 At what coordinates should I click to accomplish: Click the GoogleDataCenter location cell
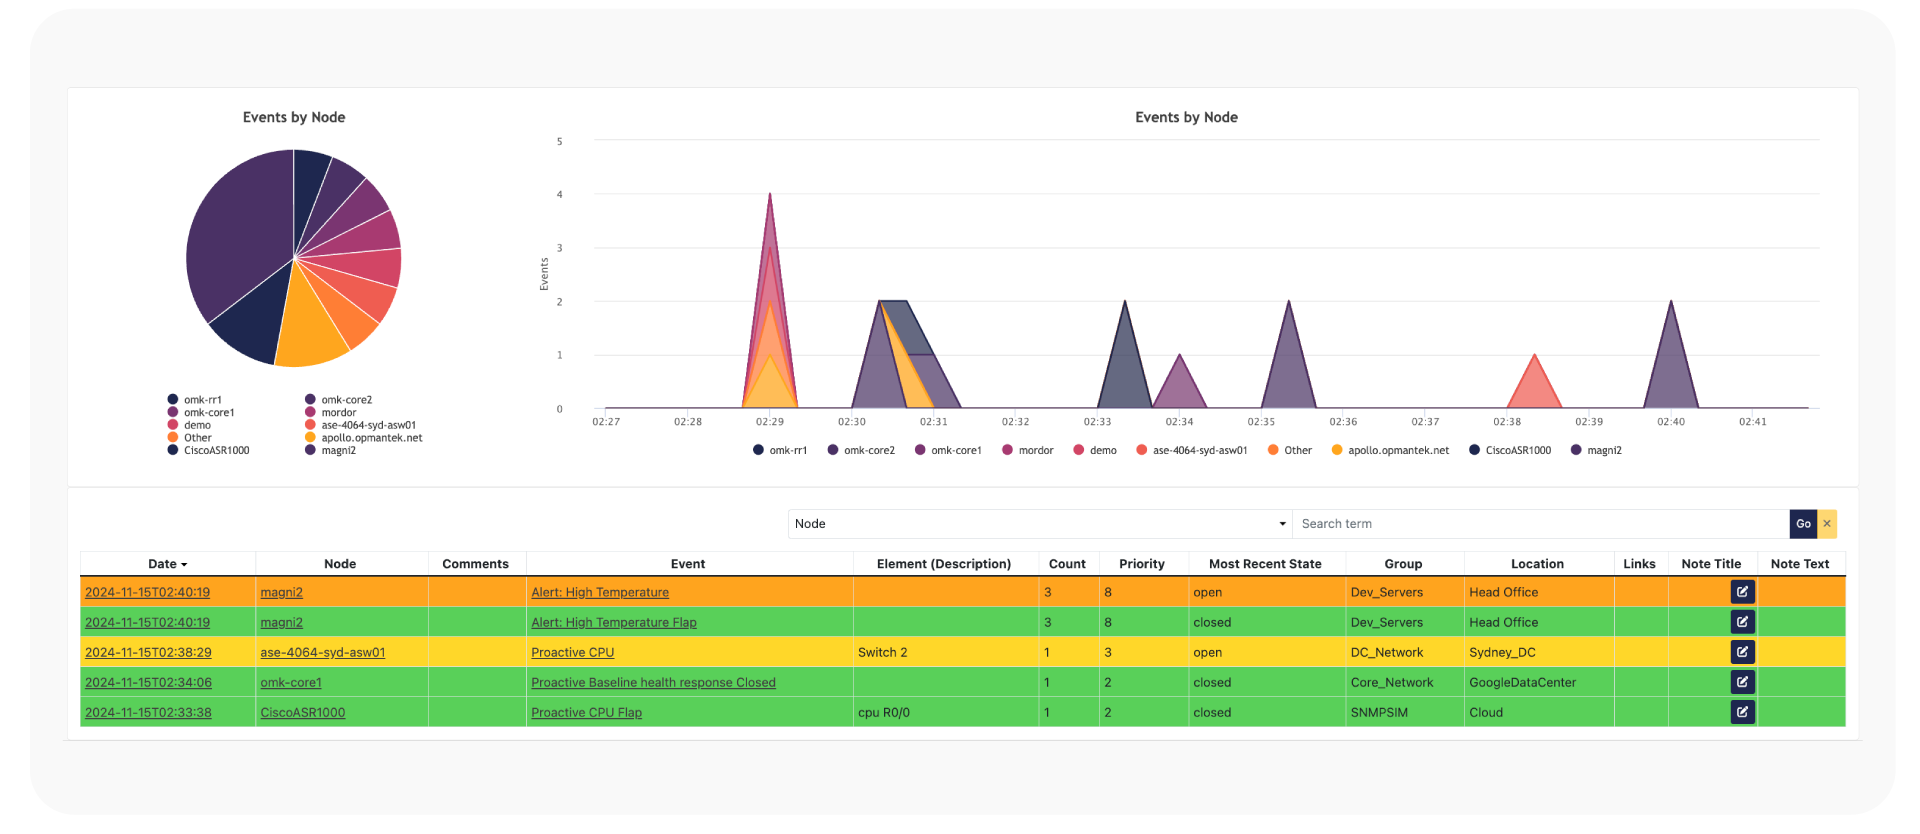pos(1539,682)
